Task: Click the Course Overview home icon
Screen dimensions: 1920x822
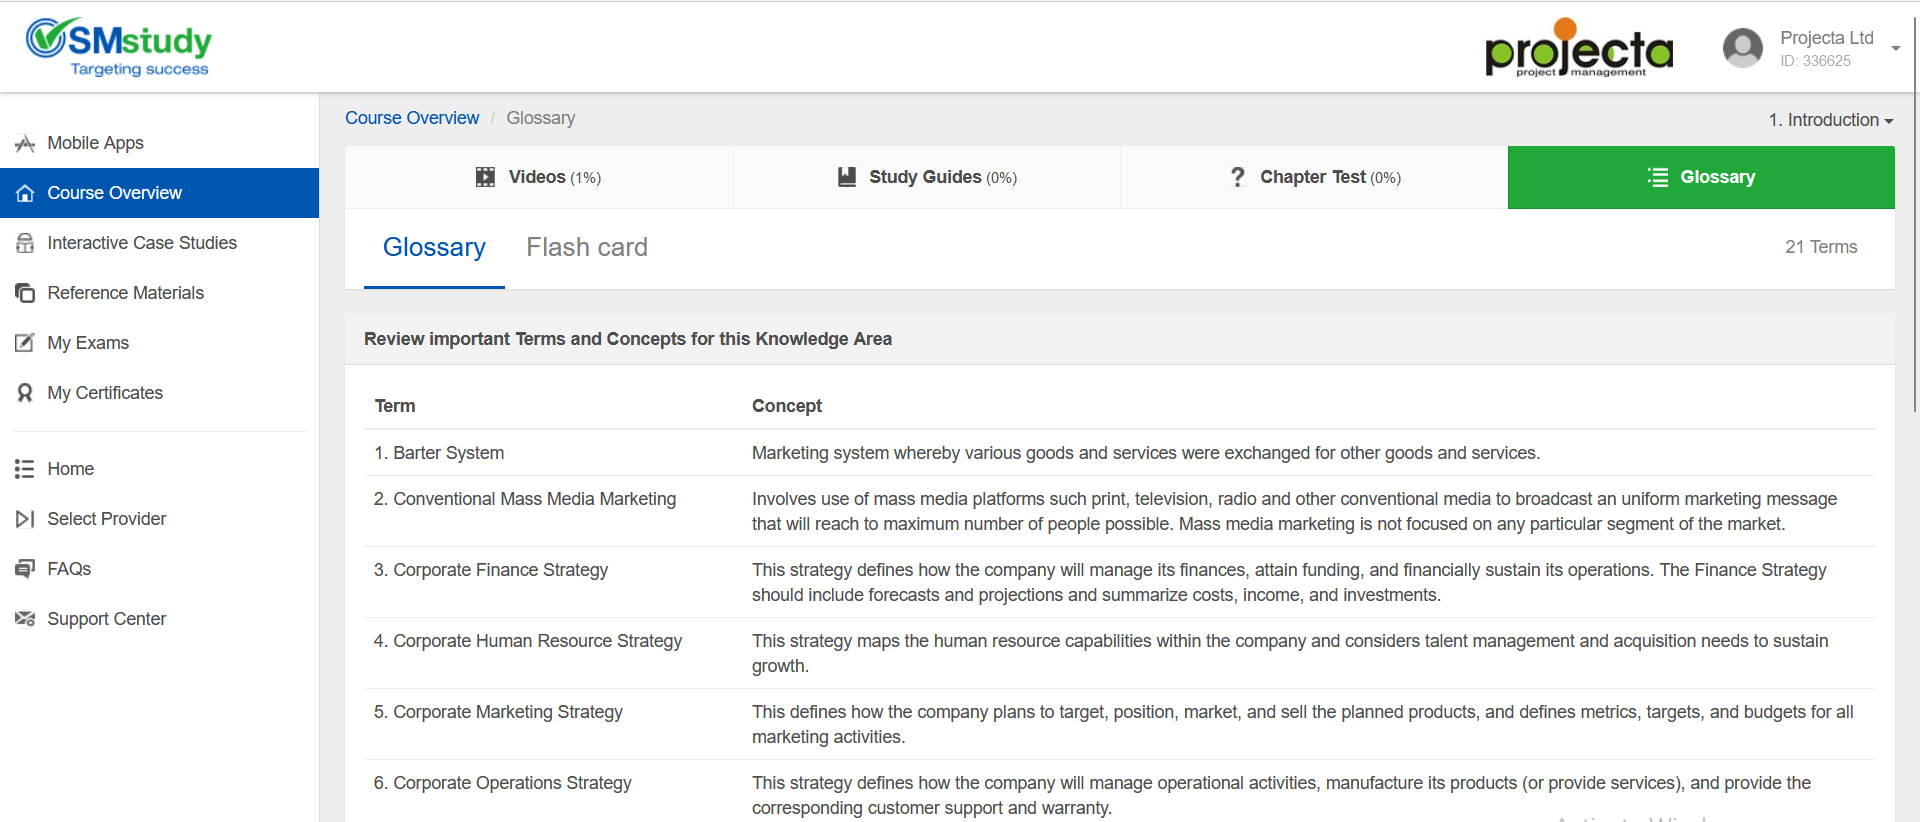Action: [25, 193]
